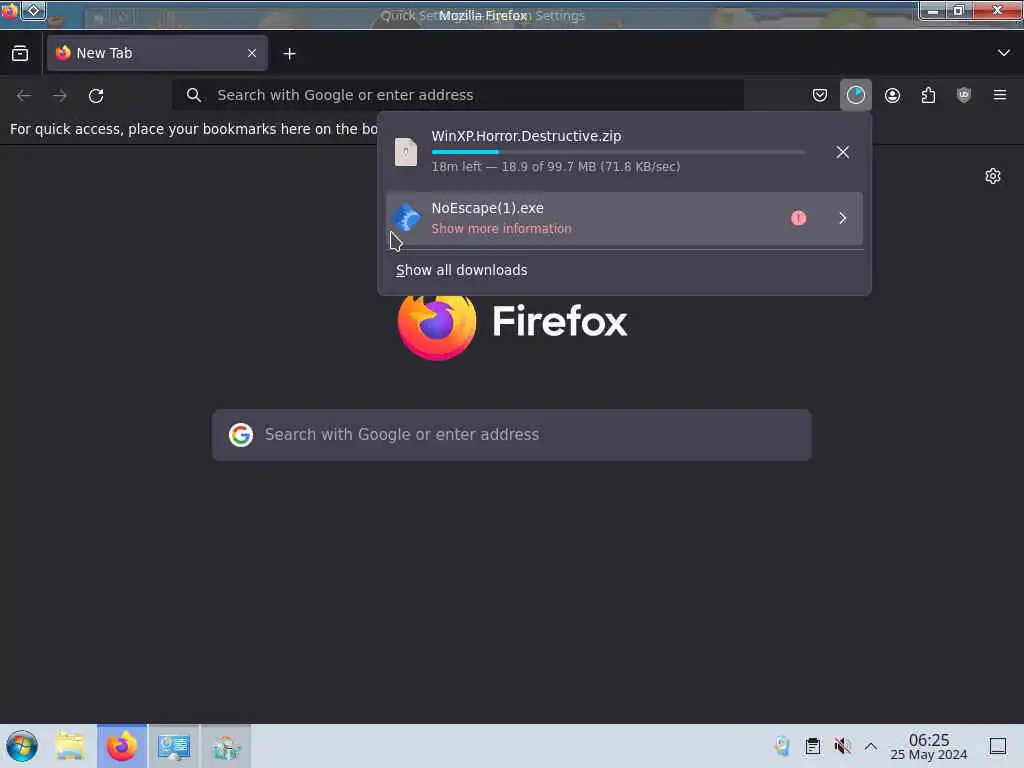Reload the current page
The width and height of the screenshot is (1024, 768).
click(x=96, y=95)
